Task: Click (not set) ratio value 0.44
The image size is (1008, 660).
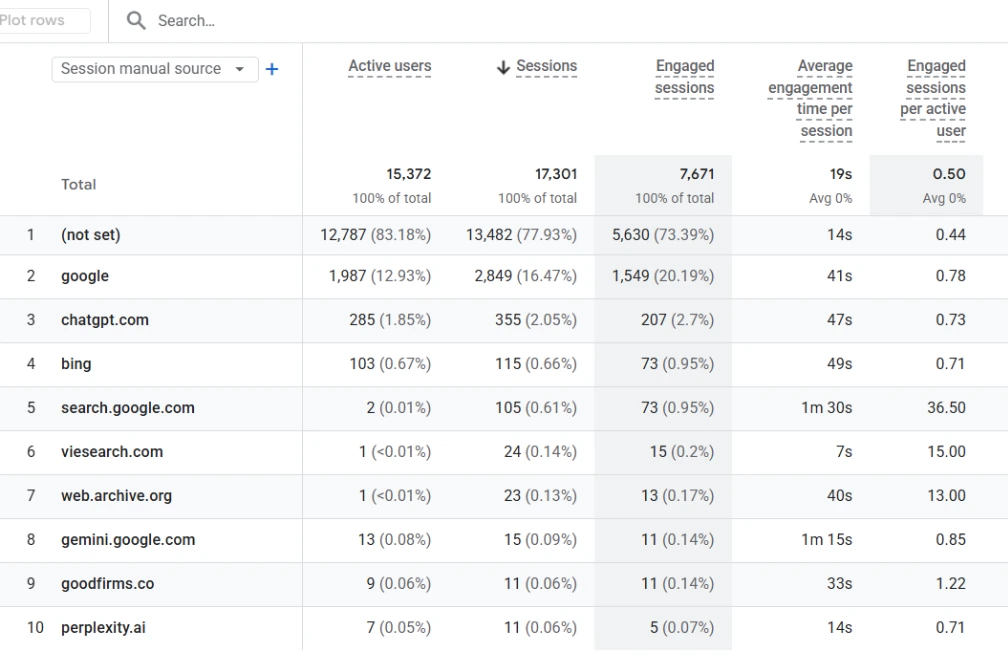Action: pyautogui.click(x=951, y=235)
